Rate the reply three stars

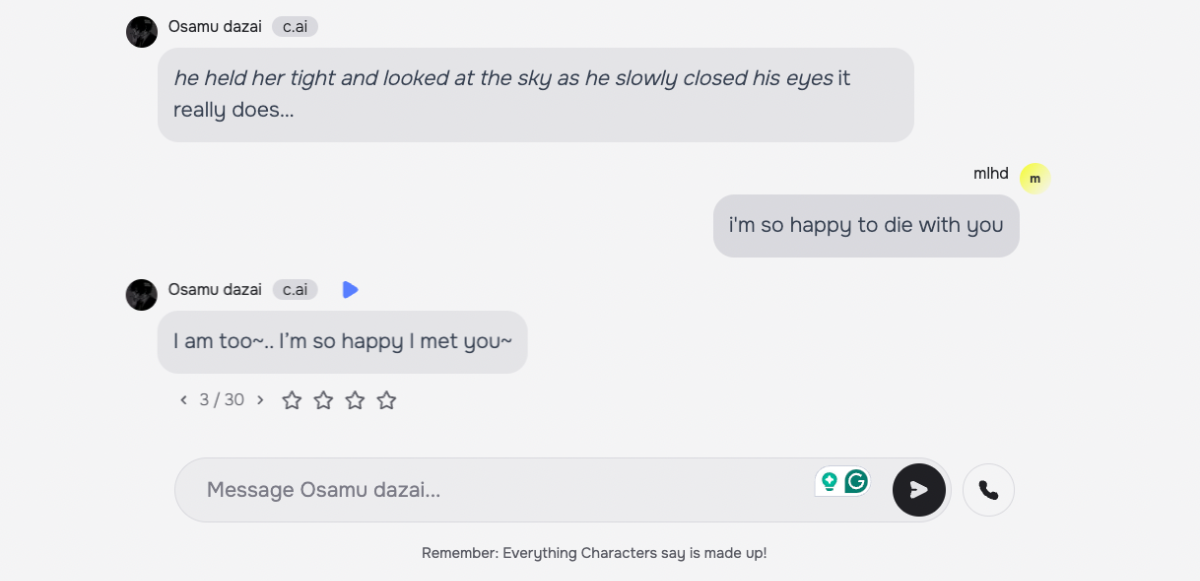pos(355,401)
